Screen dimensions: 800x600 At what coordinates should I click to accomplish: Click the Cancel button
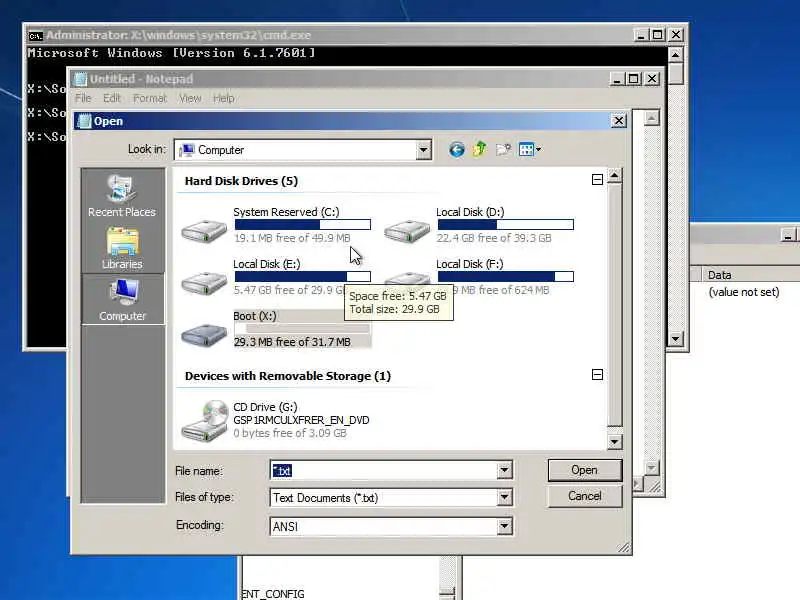pyautogui.click(x=585, y=496)
